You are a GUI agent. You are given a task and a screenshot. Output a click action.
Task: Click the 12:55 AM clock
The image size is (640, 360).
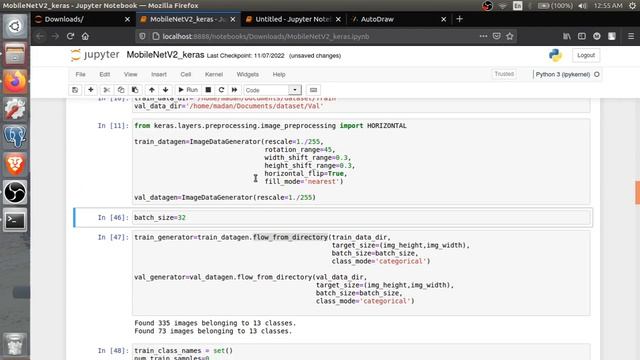coord(609,6)
